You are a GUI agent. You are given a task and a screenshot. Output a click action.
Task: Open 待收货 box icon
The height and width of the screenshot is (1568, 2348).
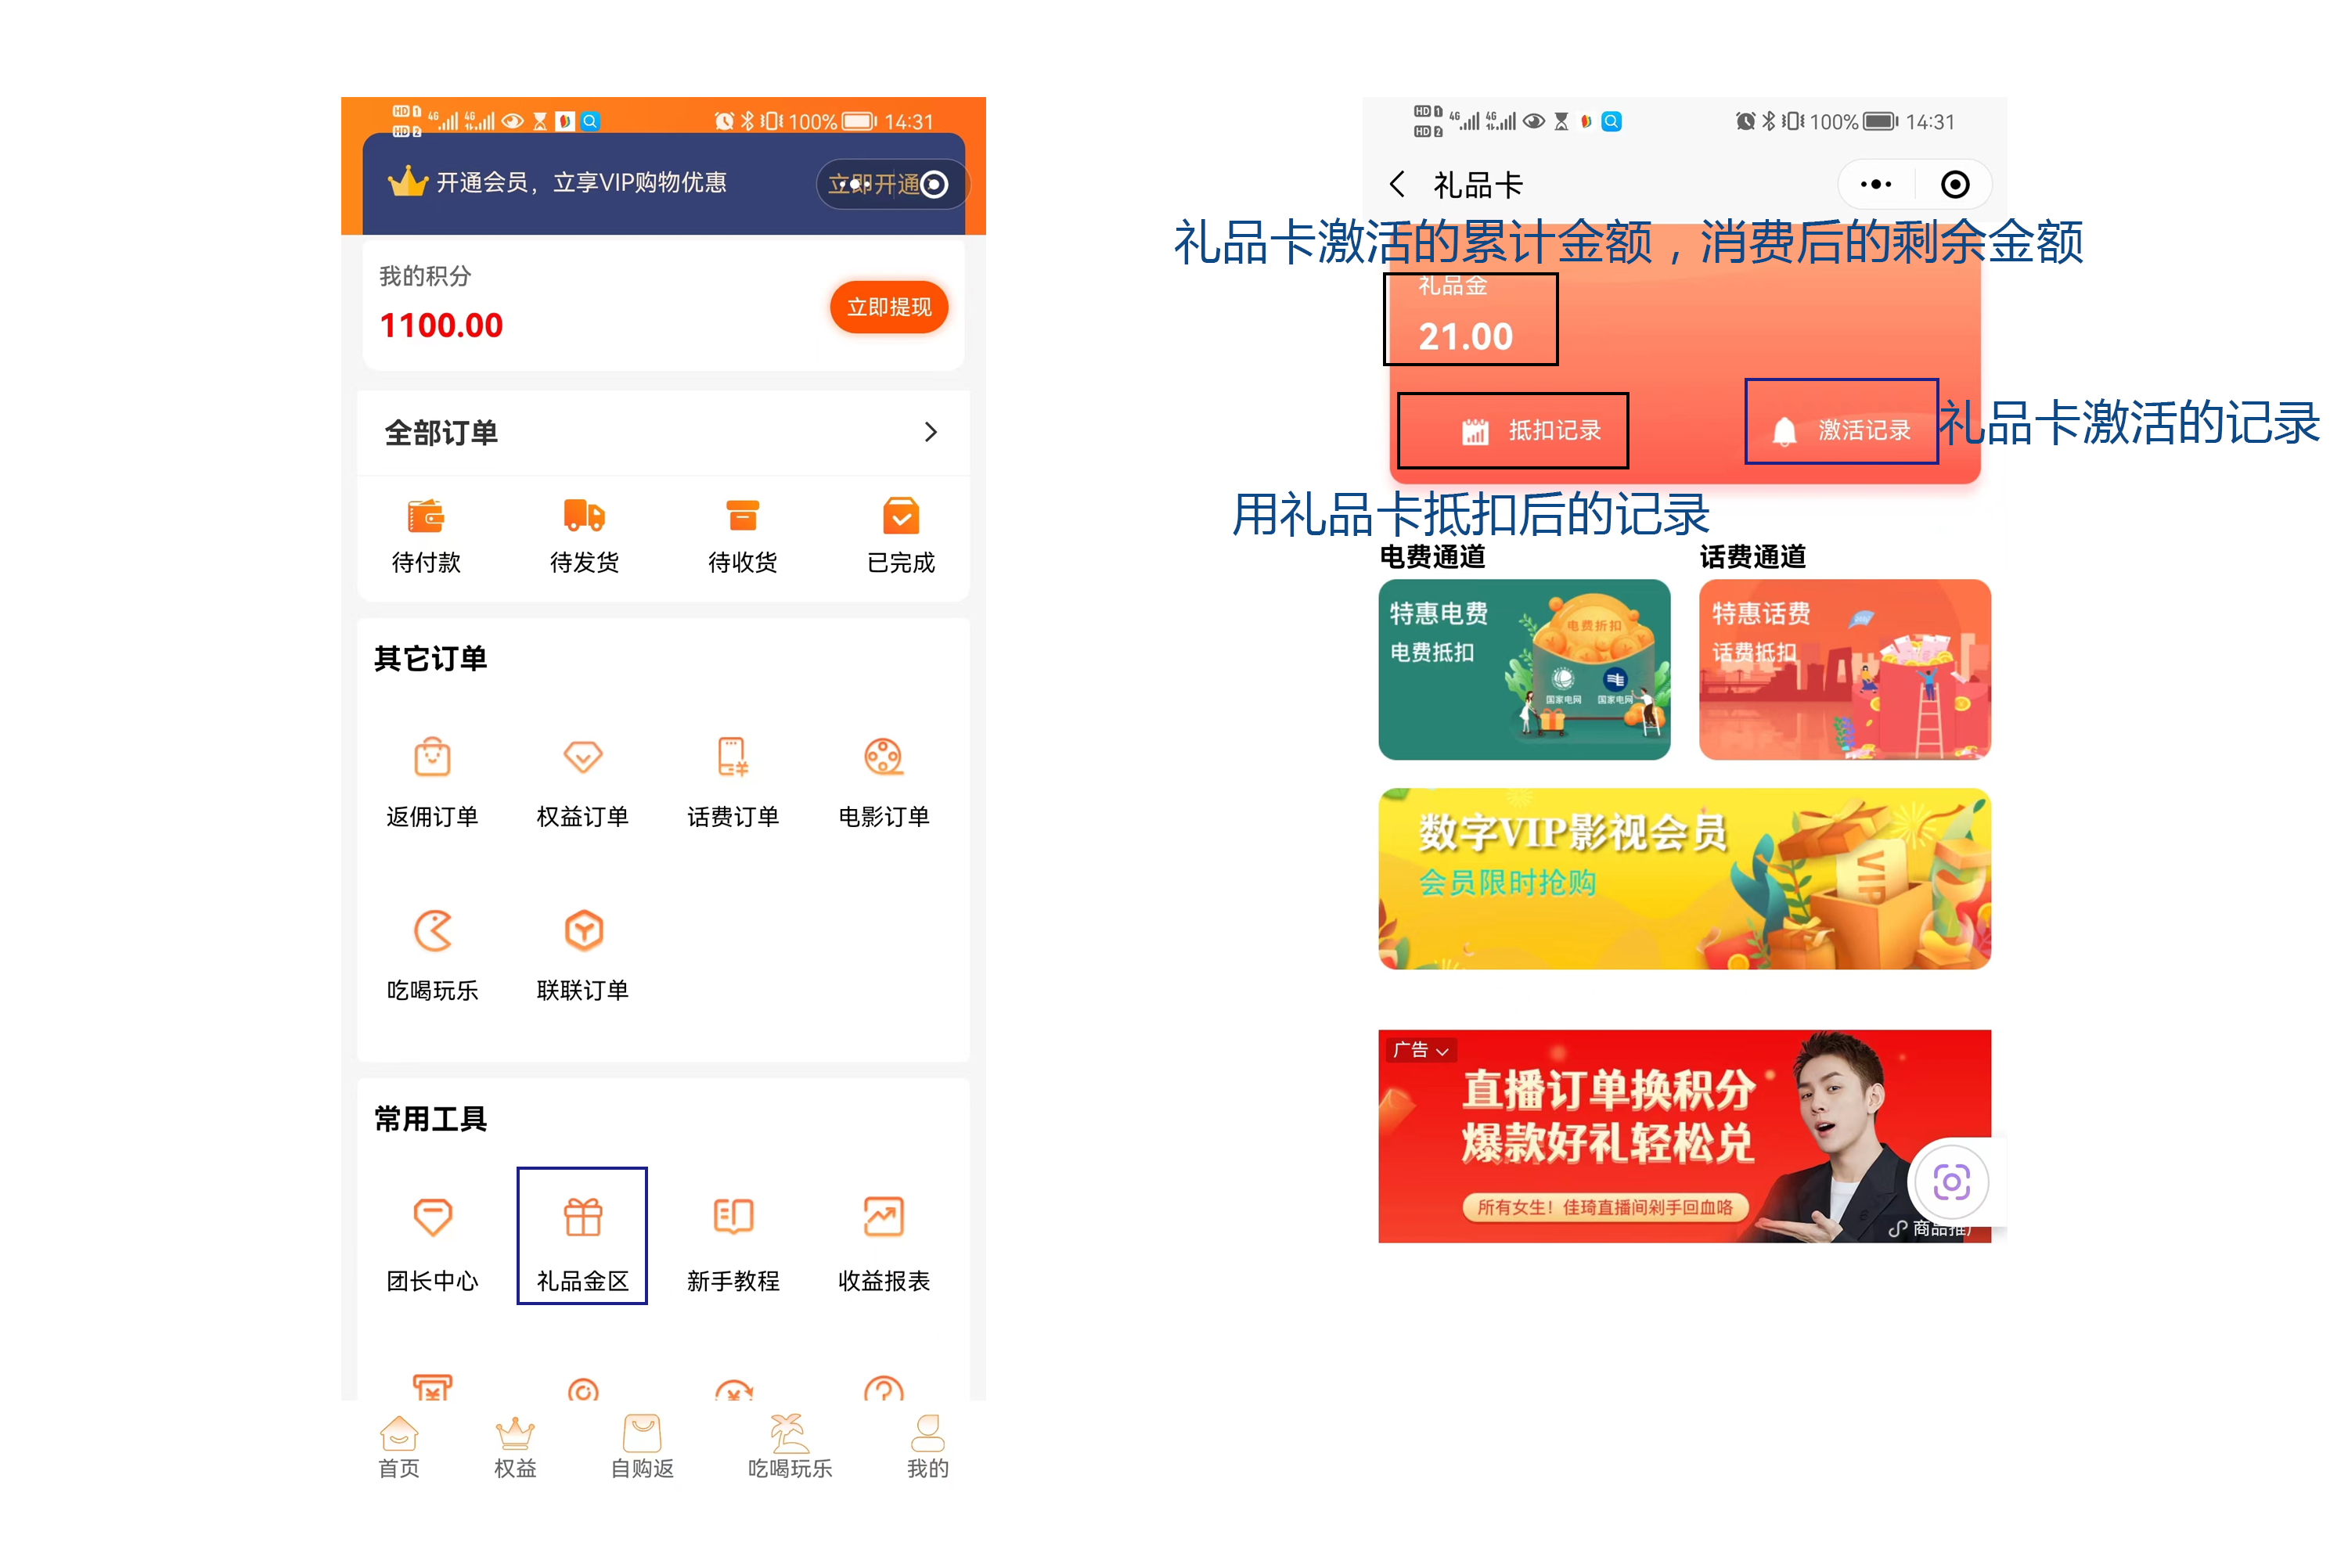point(742,516)
